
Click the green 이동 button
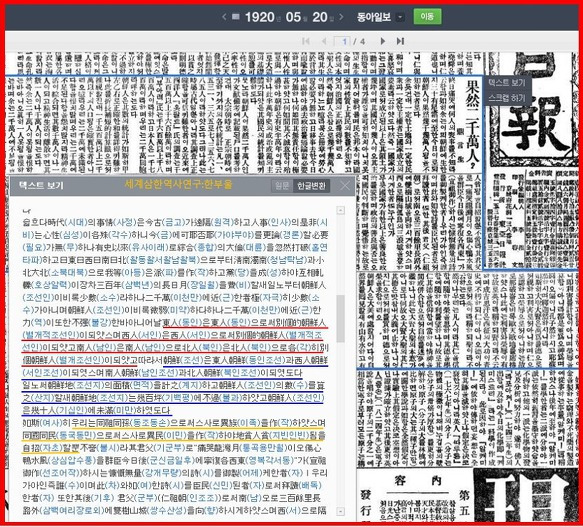428,17
